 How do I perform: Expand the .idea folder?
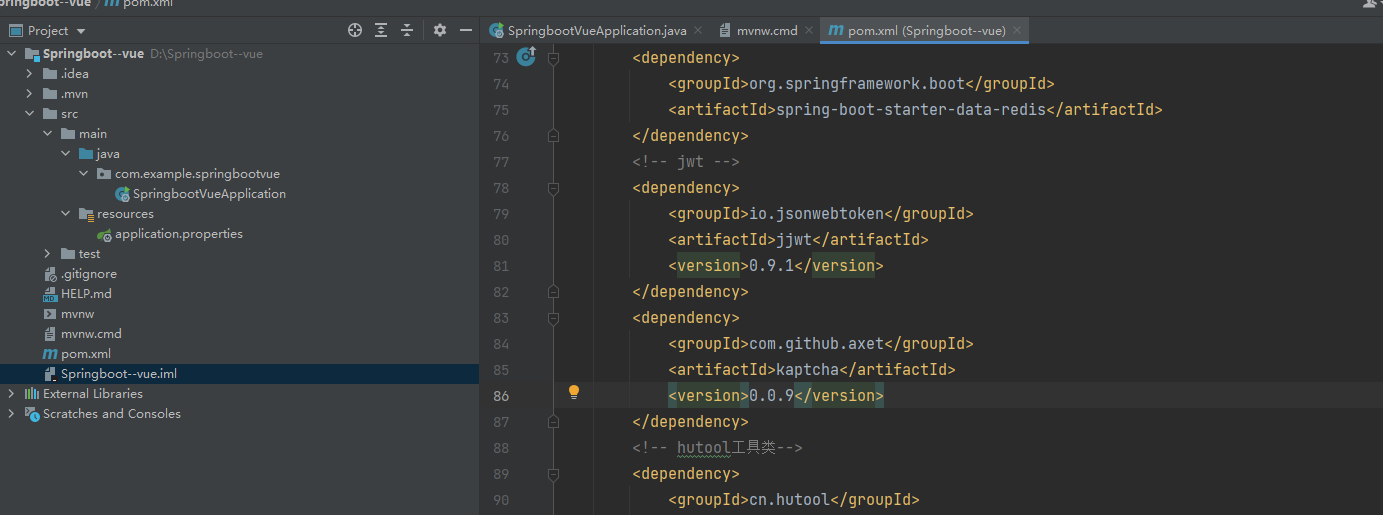[x=30, y=74]
